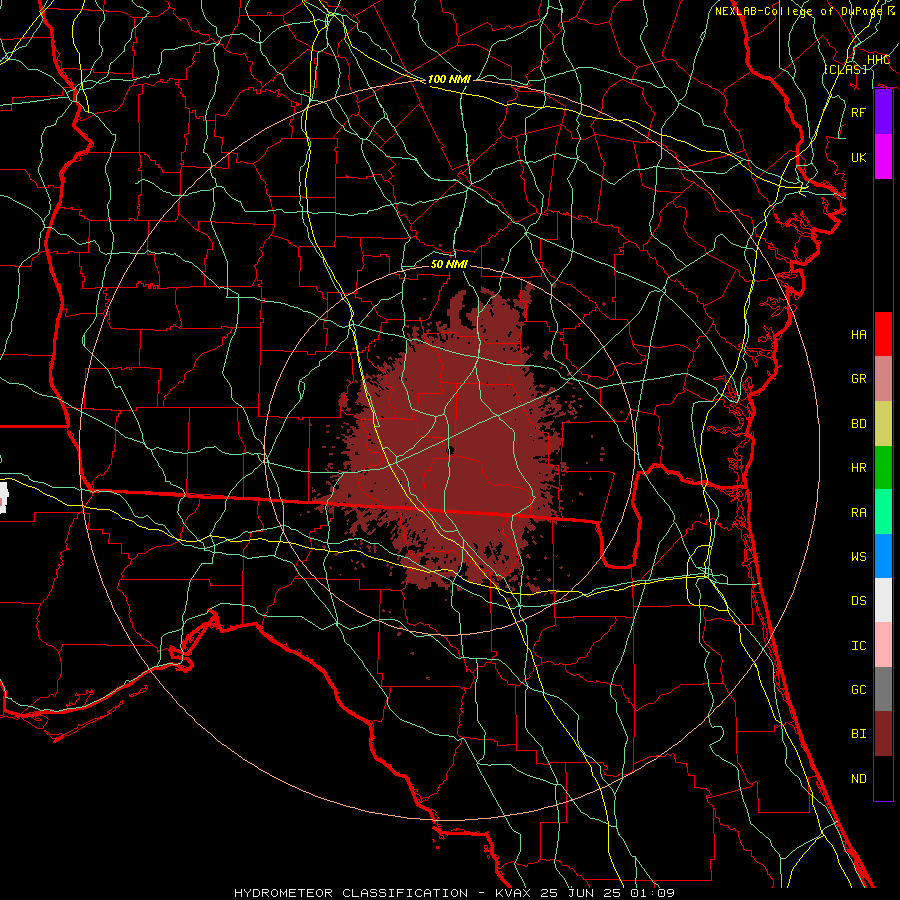Image resolution: width=900 pixels, height=900 pixels.
Task: Click the 100 NMI range ring label
Action: (x=449, y=79)
